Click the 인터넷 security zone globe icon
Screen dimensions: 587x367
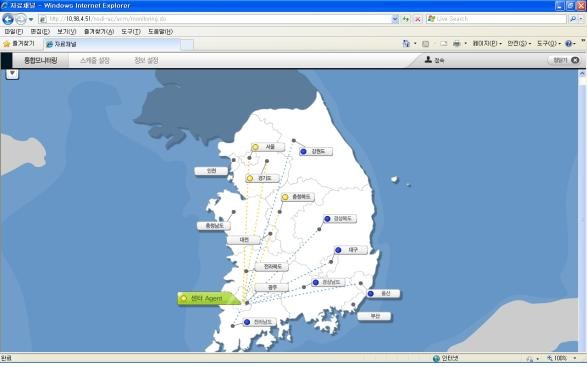(436, 358)
